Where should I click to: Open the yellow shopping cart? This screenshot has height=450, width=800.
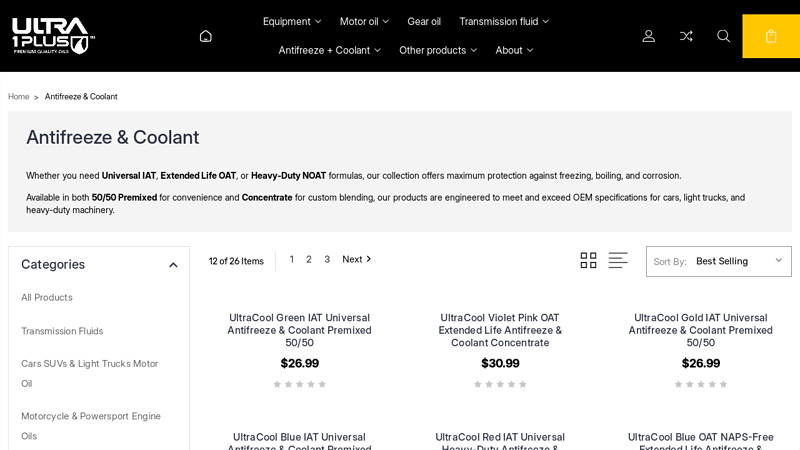tap(771, 36)
